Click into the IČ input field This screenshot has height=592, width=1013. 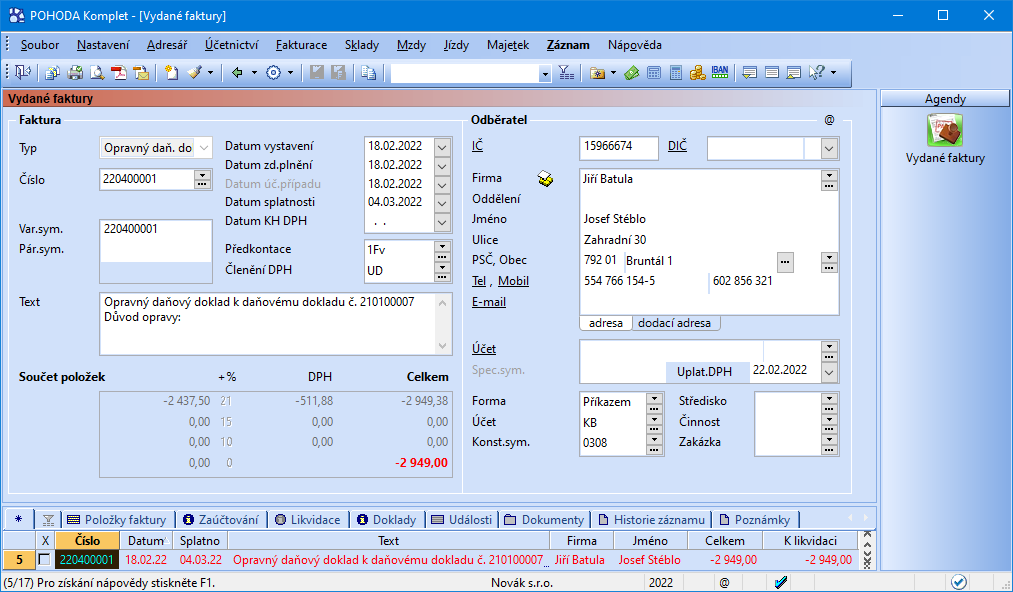(x=619, y=148)
